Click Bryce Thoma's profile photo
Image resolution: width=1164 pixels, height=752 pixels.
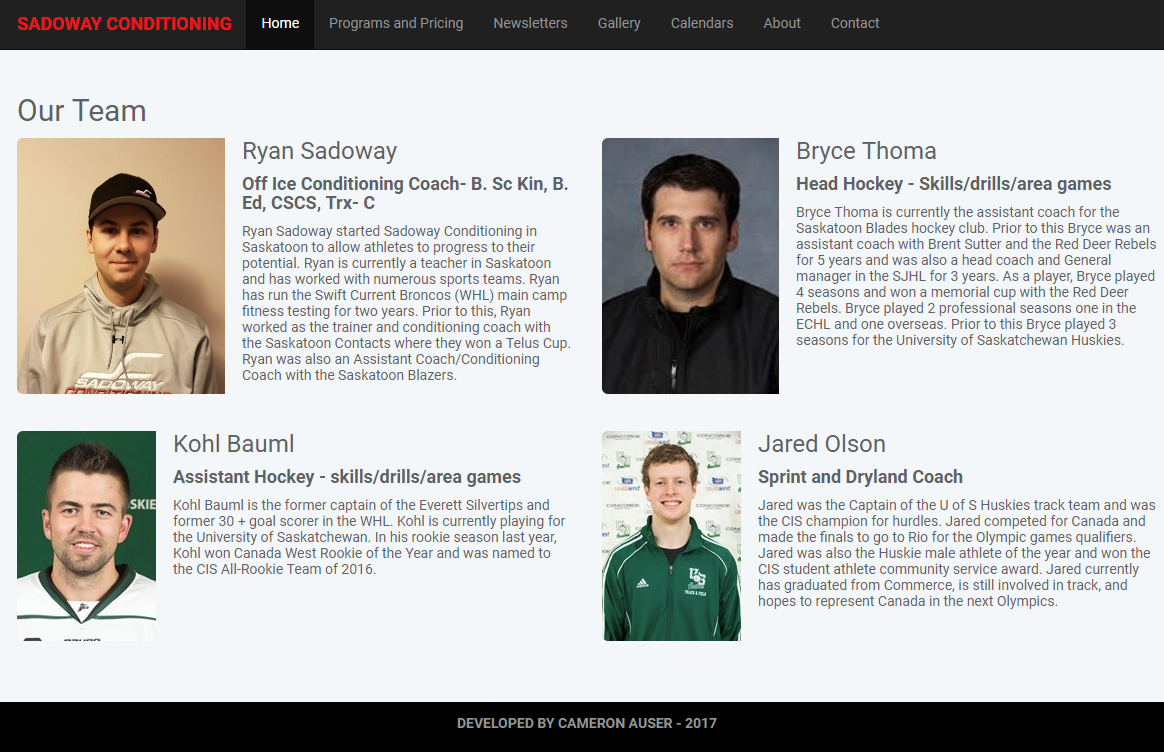pos(690,266)
